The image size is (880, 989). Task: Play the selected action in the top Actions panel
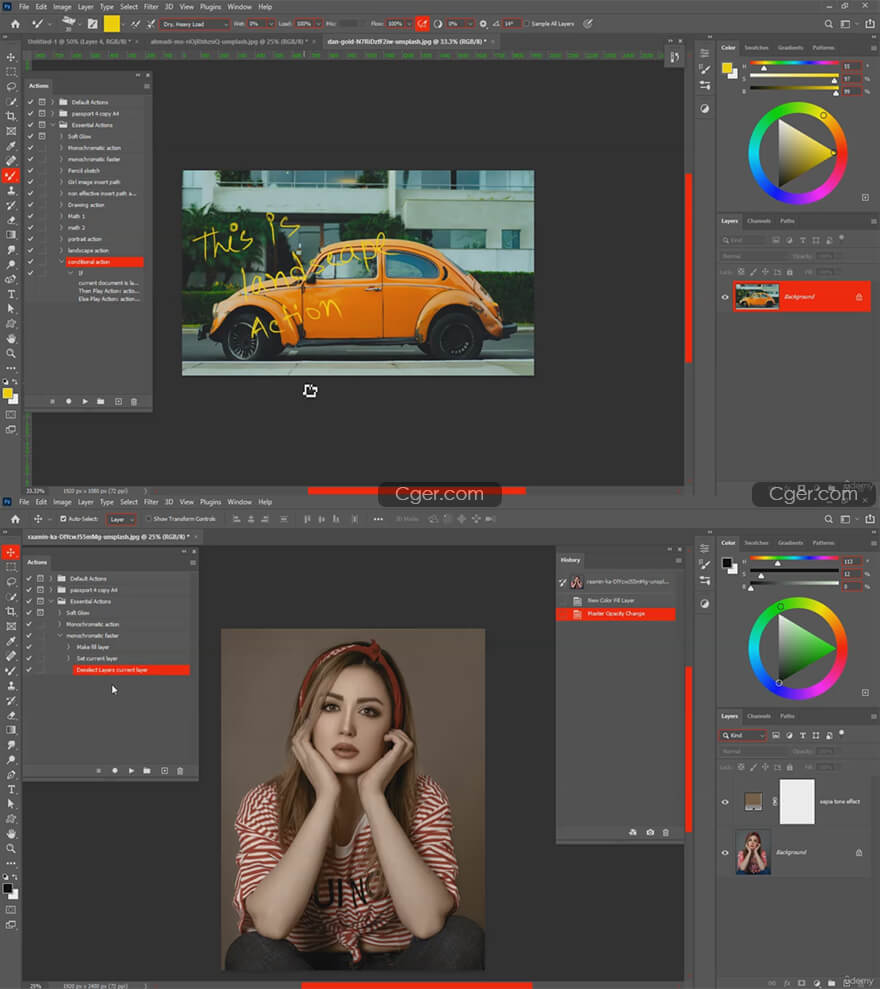click(85, 402)
